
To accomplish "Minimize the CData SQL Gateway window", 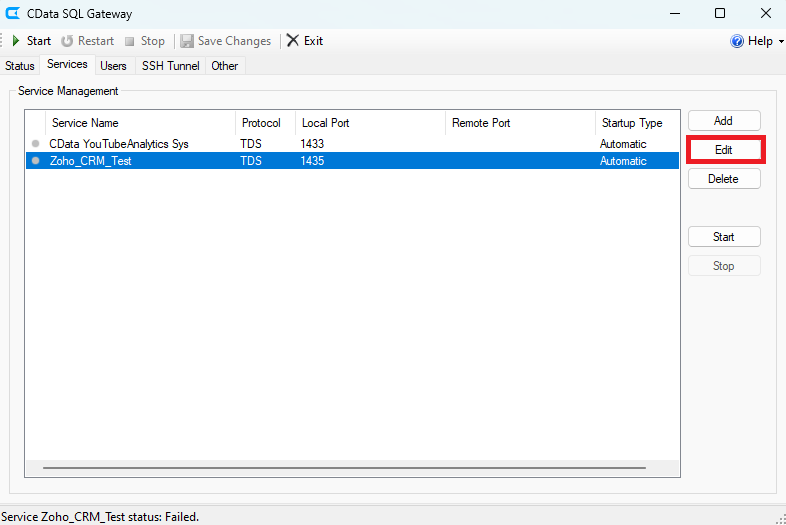I will 675,14.
